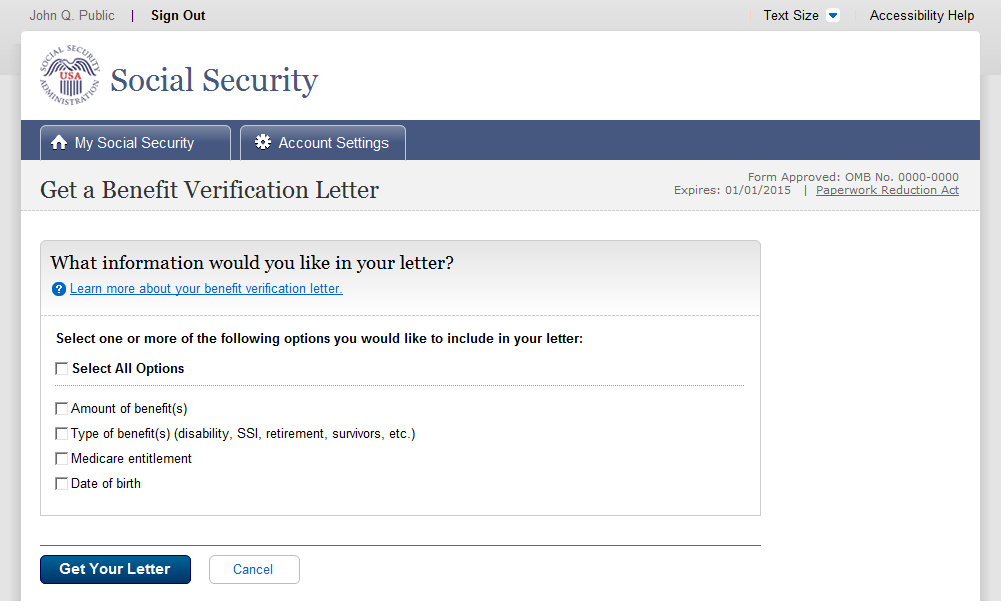The width and height of the screenshot is (1008, 608).
Task: Click the home icon in My Social Security tab
Action: 59,143
